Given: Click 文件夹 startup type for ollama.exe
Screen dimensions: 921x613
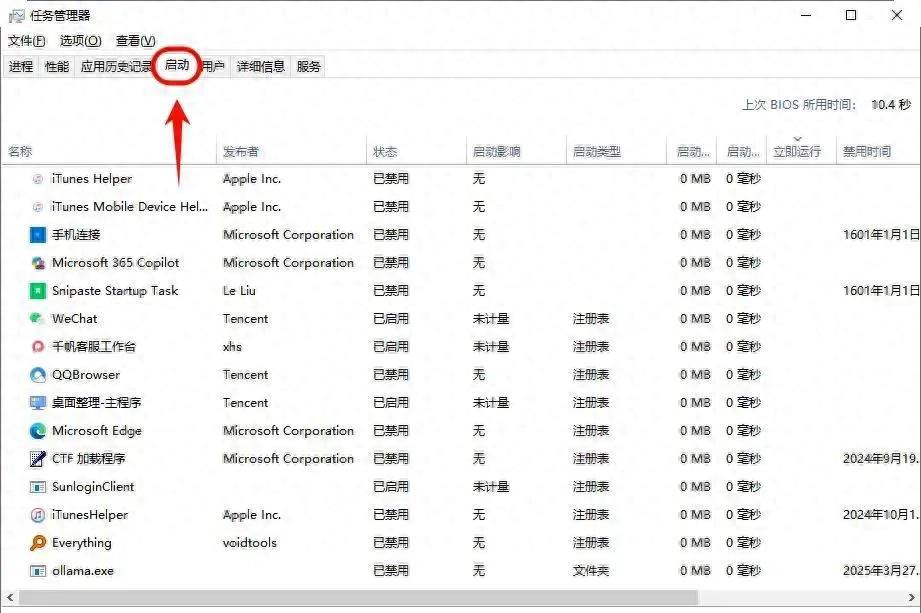Looking at the screenshot, I should click(590, 571).
